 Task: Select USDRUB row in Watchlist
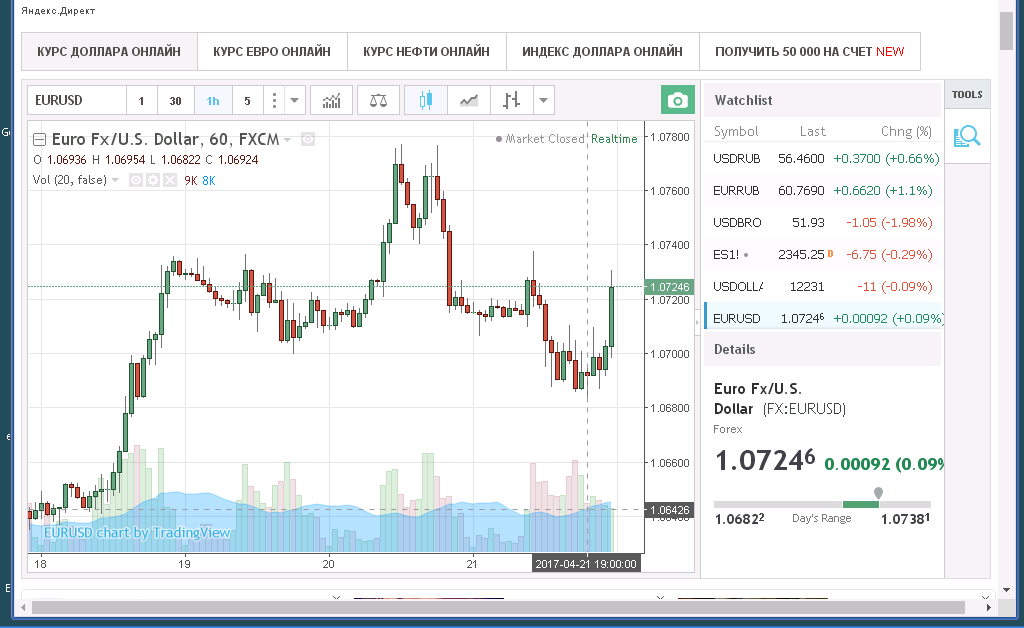(823, 159)
